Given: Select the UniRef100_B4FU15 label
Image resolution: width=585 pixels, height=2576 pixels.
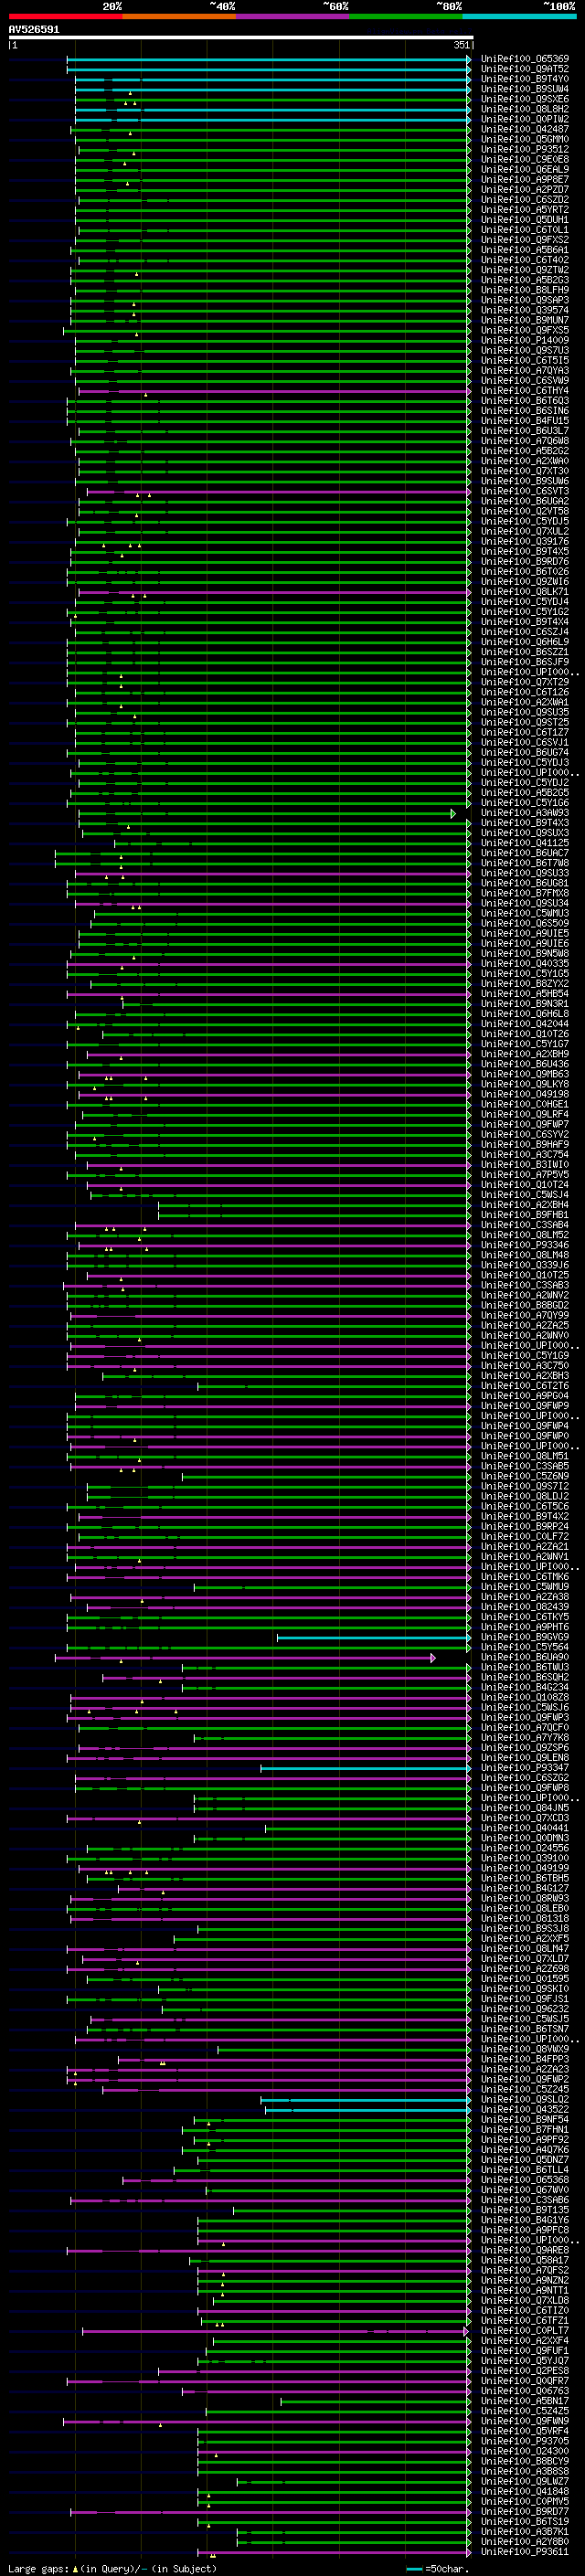Looking at the screenshot, I should pyautogui.click(x=524, y=420).
